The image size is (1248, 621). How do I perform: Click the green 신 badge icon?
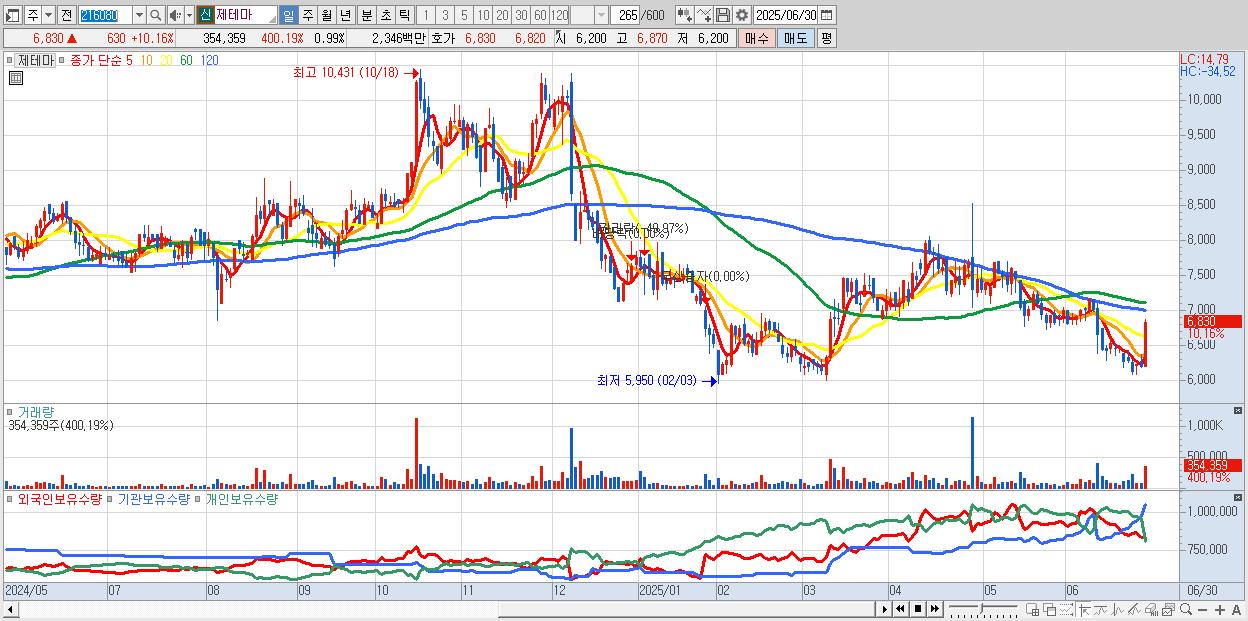pyautogui.click(x=204, y=16)
